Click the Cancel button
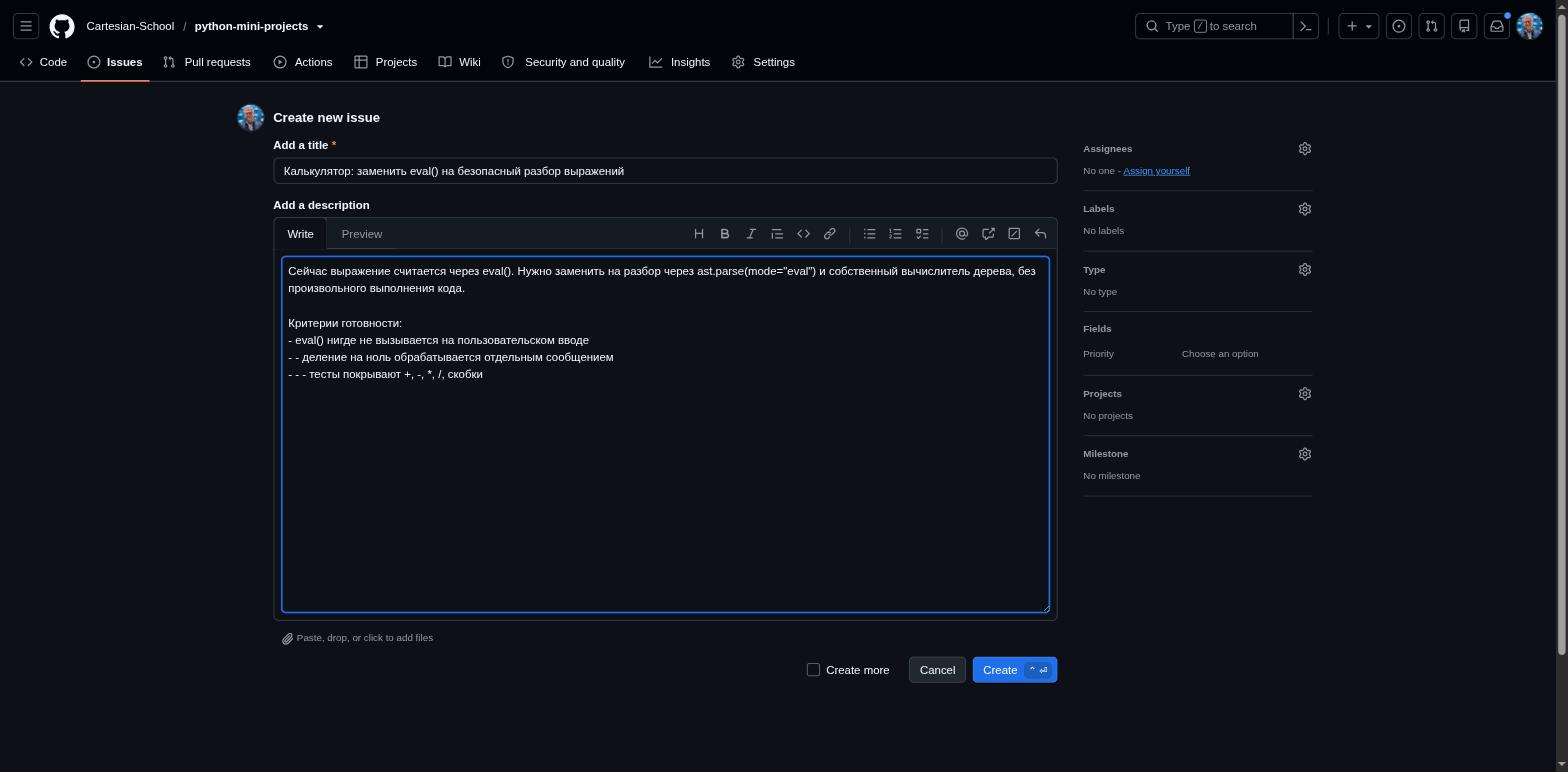Image resolution: width=1568 pixels, height=772 pixels. pos(937,670)
